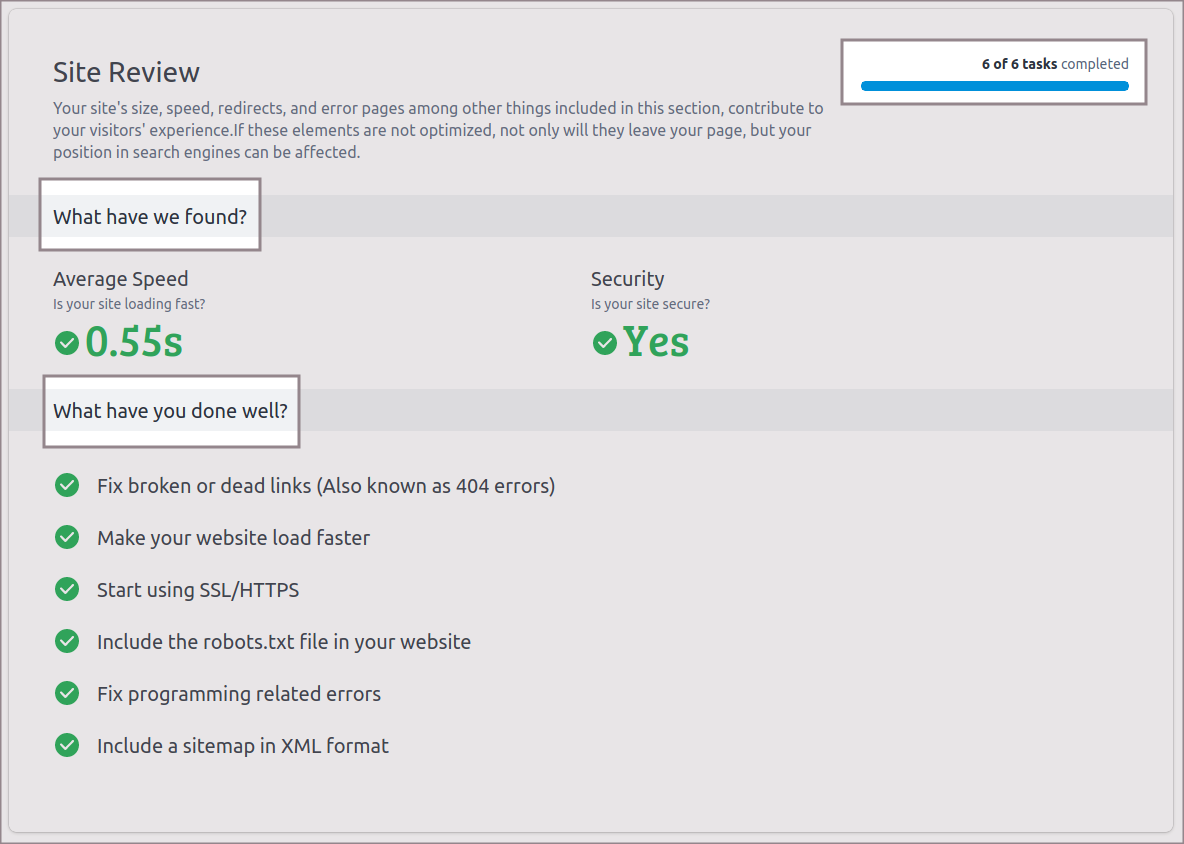The height and width of the screenshot is (844, 1184).
Task: Click the green check icon beside Yes
Action: [604, 343]
